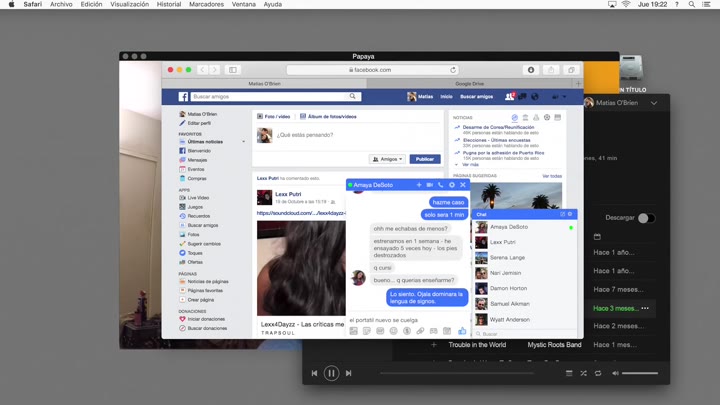Expand Matias O'Brien account menu in player

[654, 103]
